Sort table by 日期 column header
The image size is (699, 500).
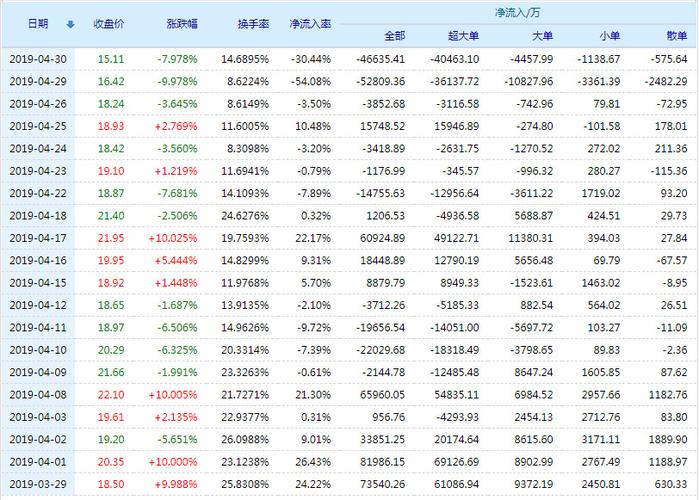38,24
